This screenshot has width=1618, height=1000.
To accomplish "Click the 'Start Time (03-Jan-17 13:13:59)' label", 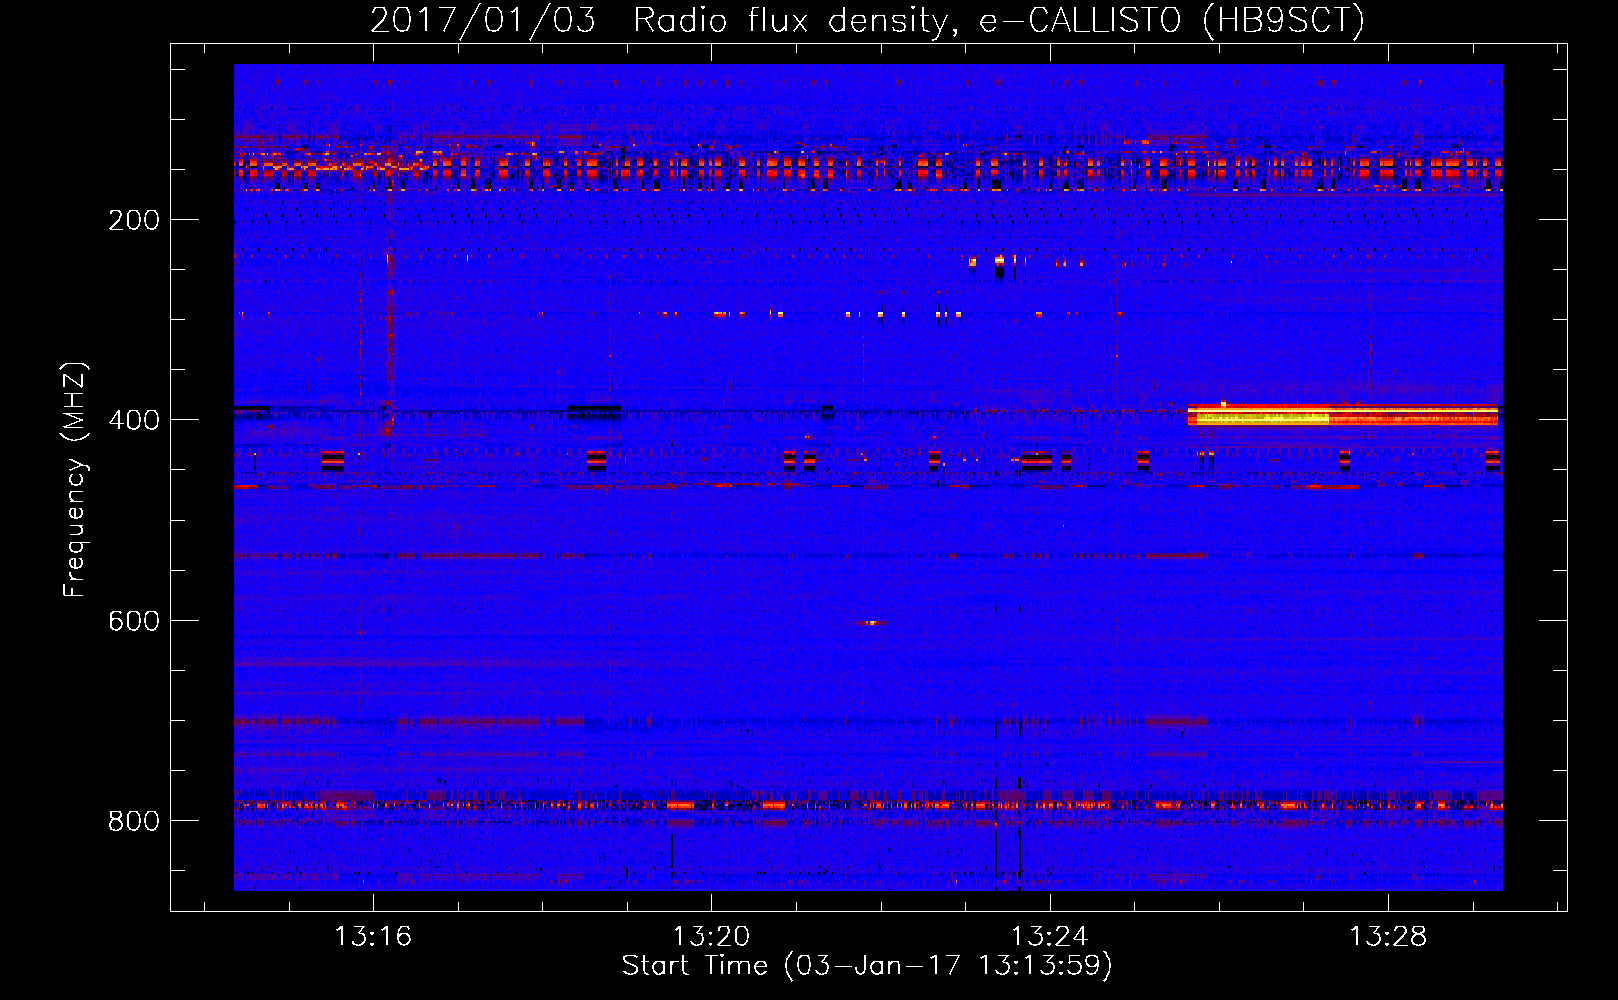I will [x=867, y=966].
